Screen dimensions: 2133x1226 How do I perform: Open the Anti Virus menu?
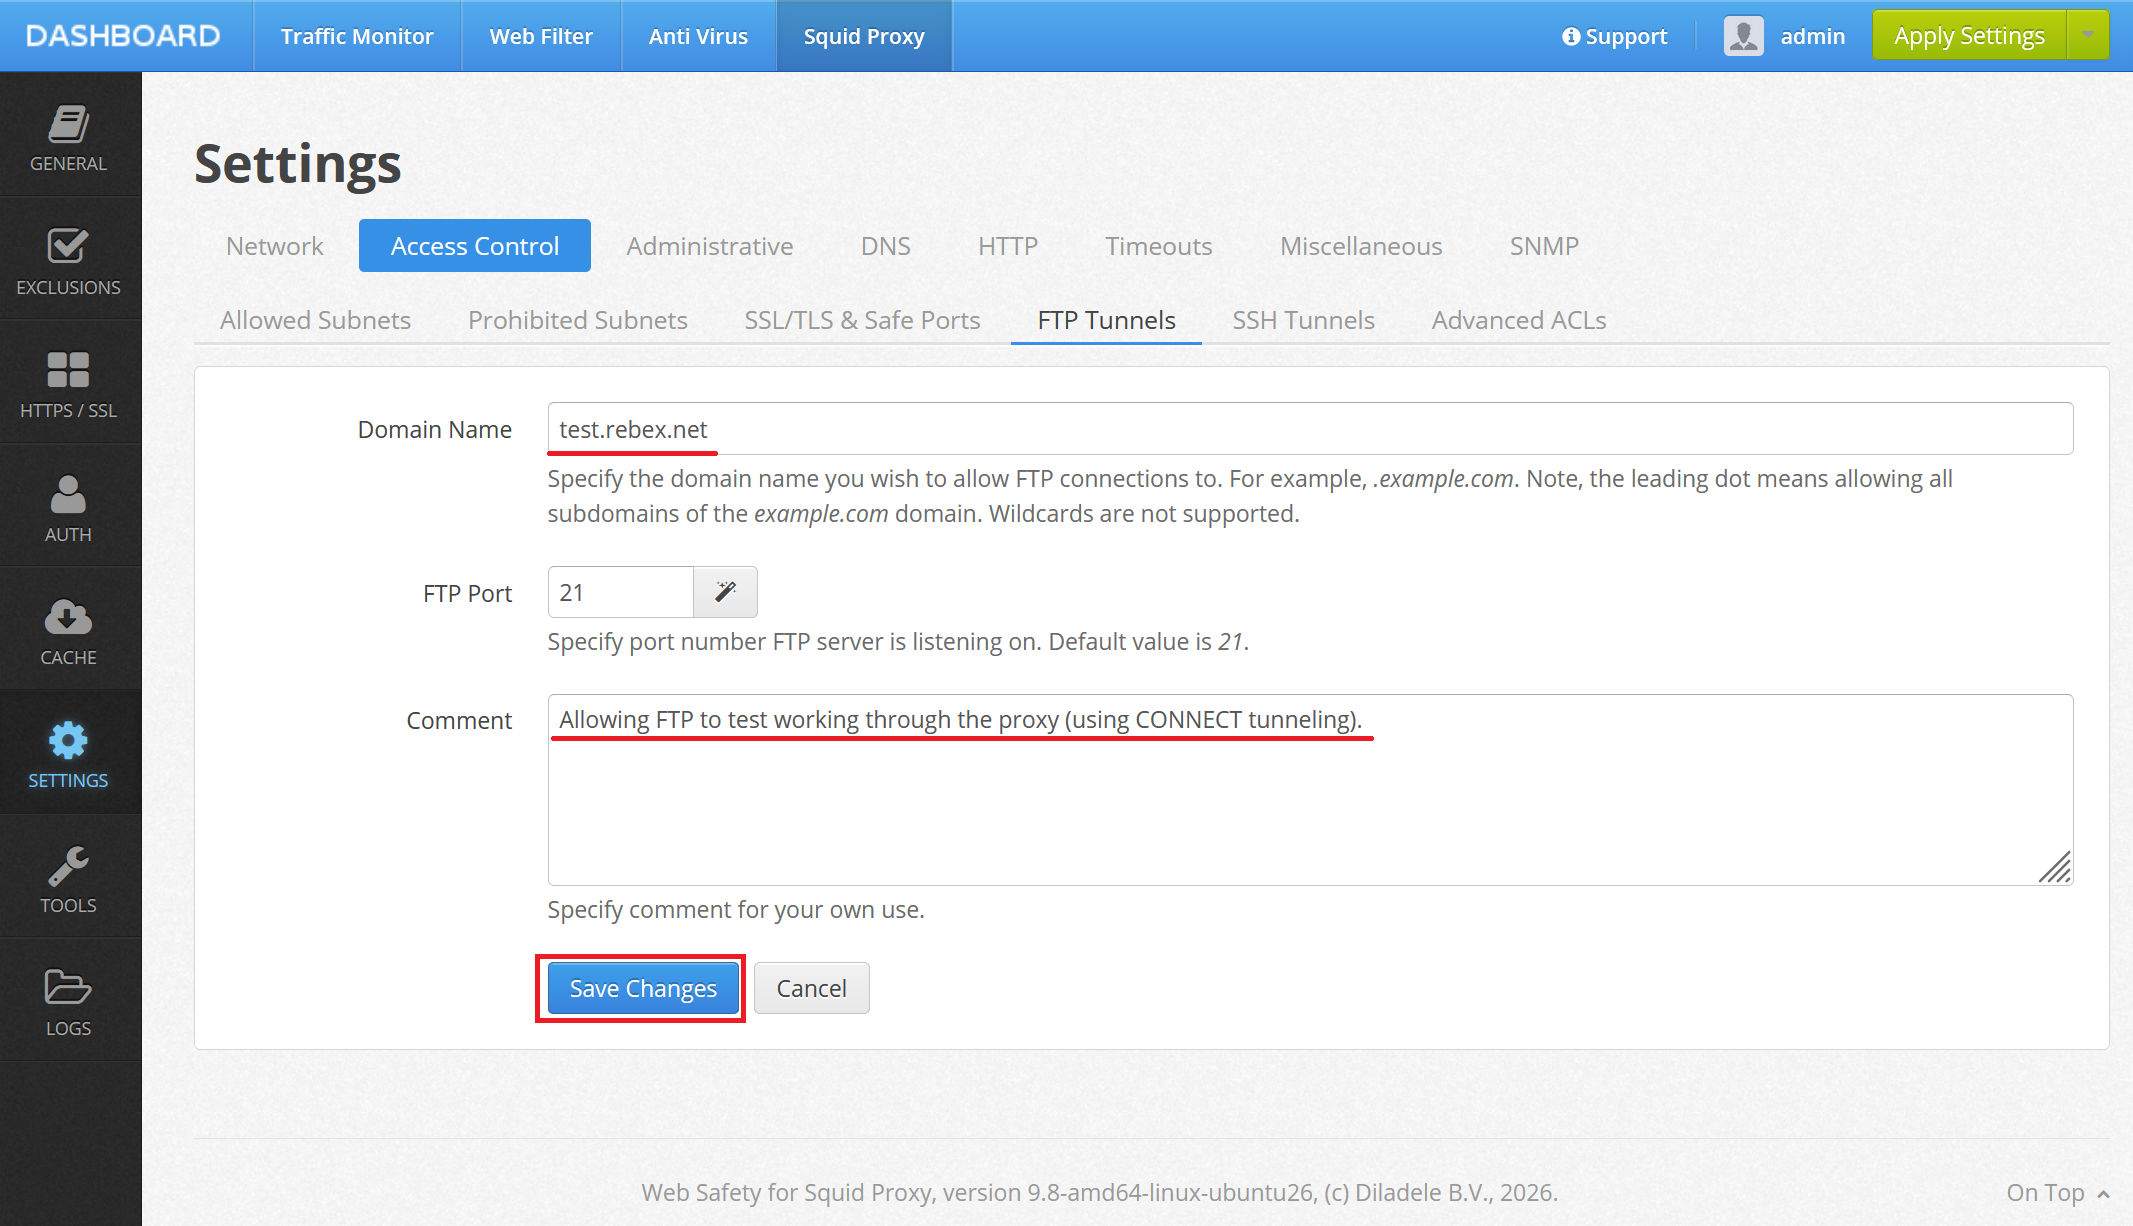tap(698, 36)
